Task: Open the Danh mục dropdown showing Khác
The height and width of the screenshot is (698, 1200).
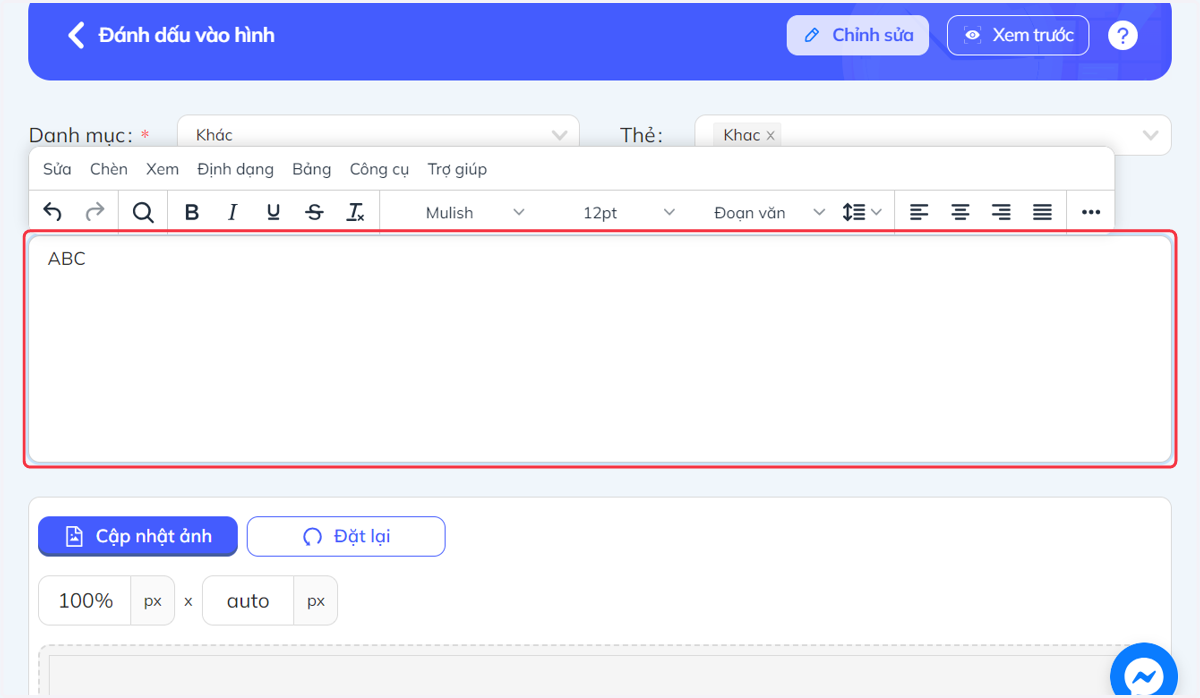Action: [x=378, y=135]
